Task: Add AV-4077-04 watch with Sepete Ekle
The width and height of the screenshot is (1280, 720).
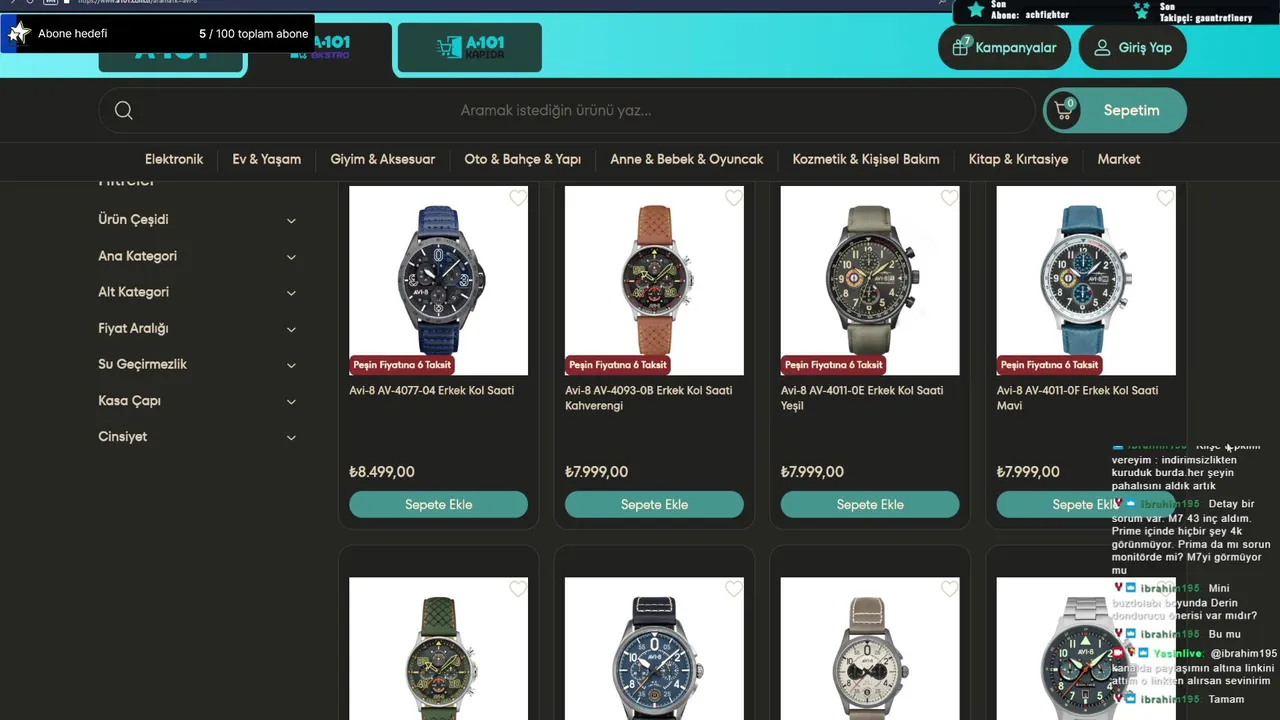Action: (439, 505)
